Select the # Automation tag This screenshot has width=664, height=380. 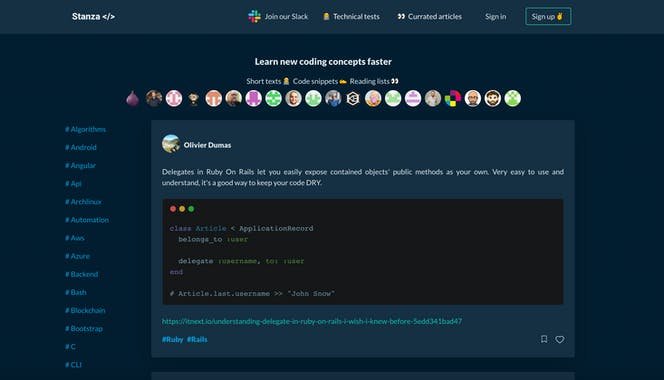click(87, 220)
